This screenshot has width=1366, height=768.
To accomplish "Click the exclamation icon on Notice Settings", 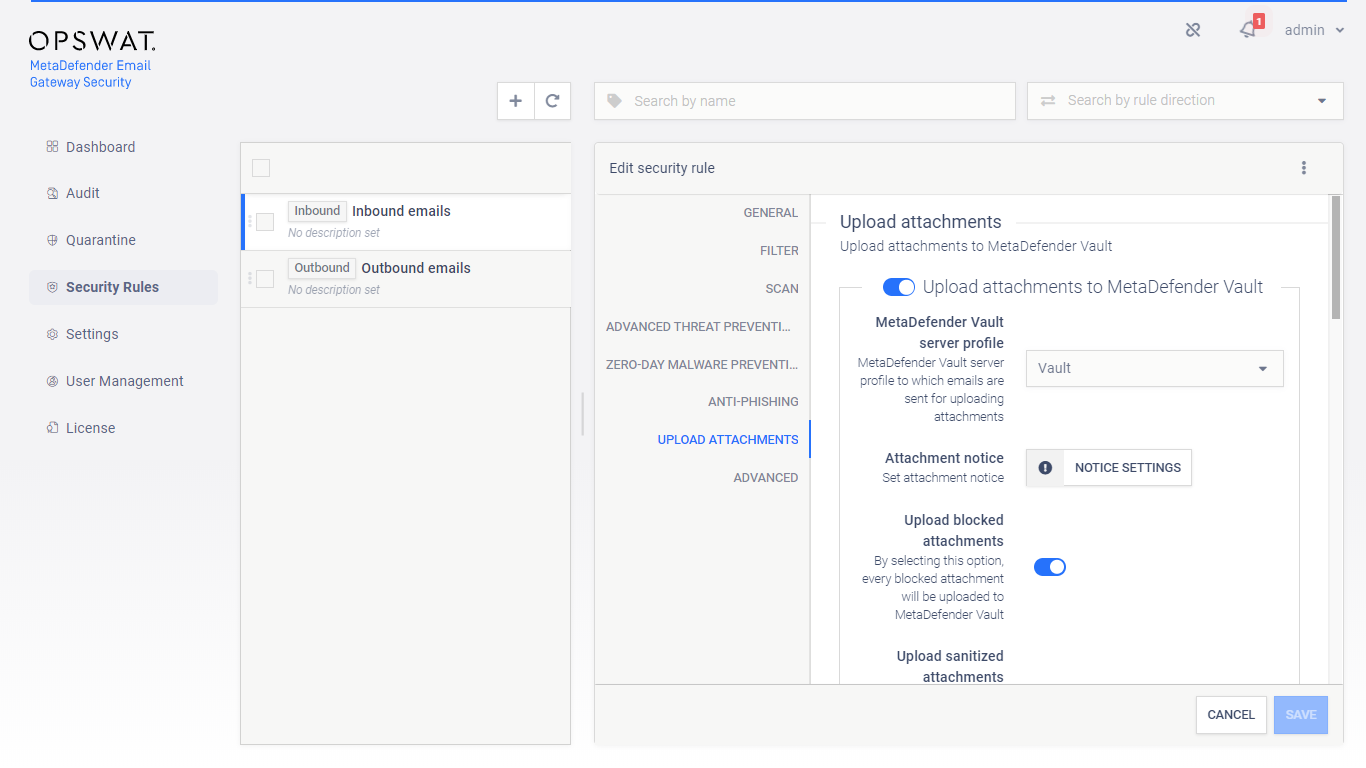I will click(1045, 467).
